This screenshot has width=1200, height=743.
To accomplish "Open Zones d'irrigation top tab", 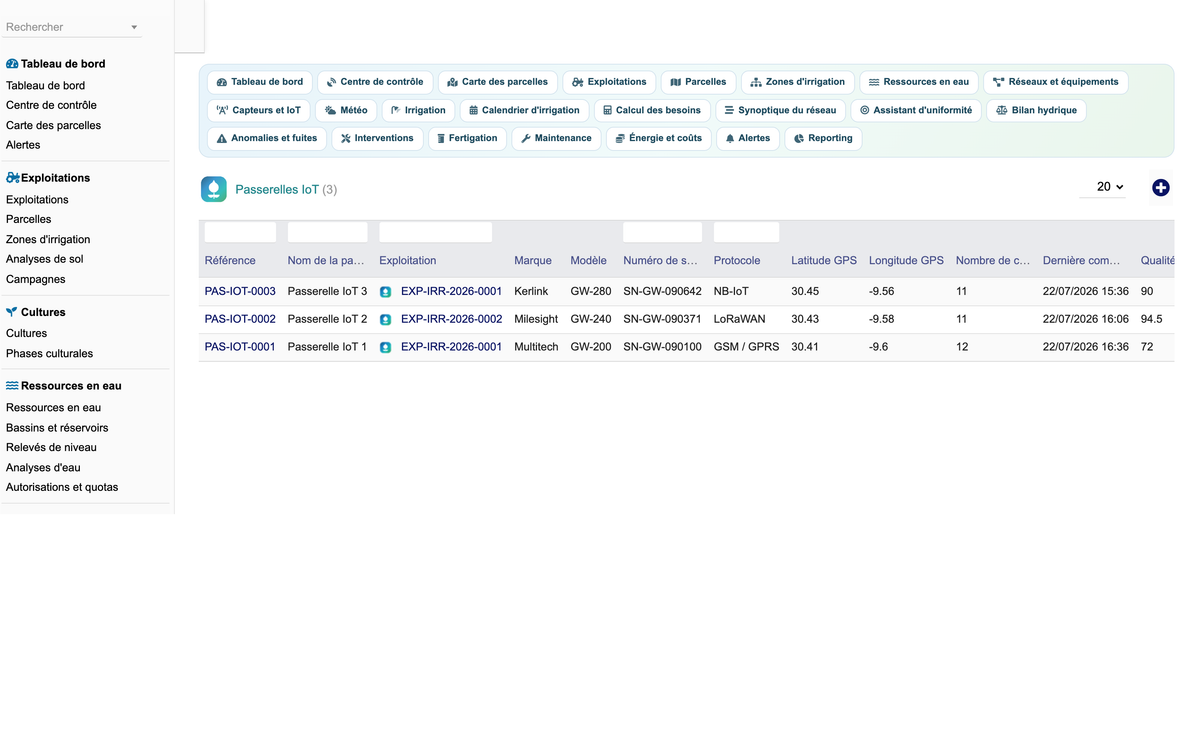I will tap(797, 82).
